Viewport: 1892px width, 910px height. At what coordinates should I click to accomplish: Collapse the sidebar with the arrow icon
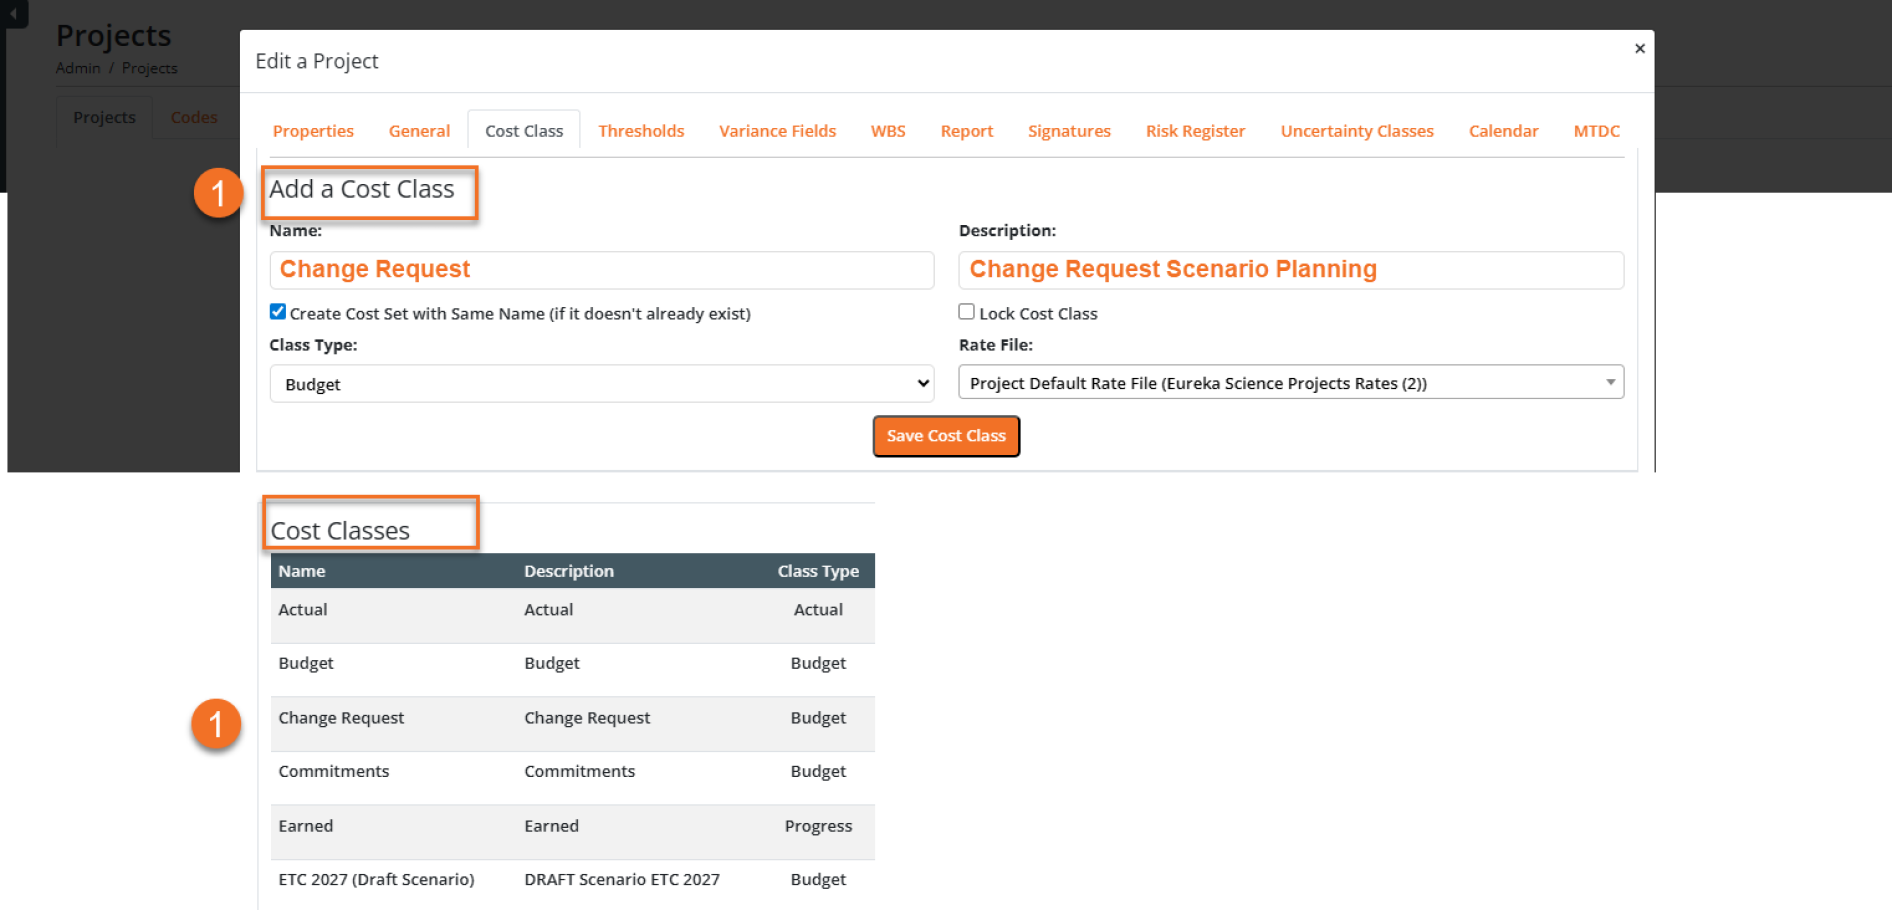pyautogui.click(x=13, y=14)
